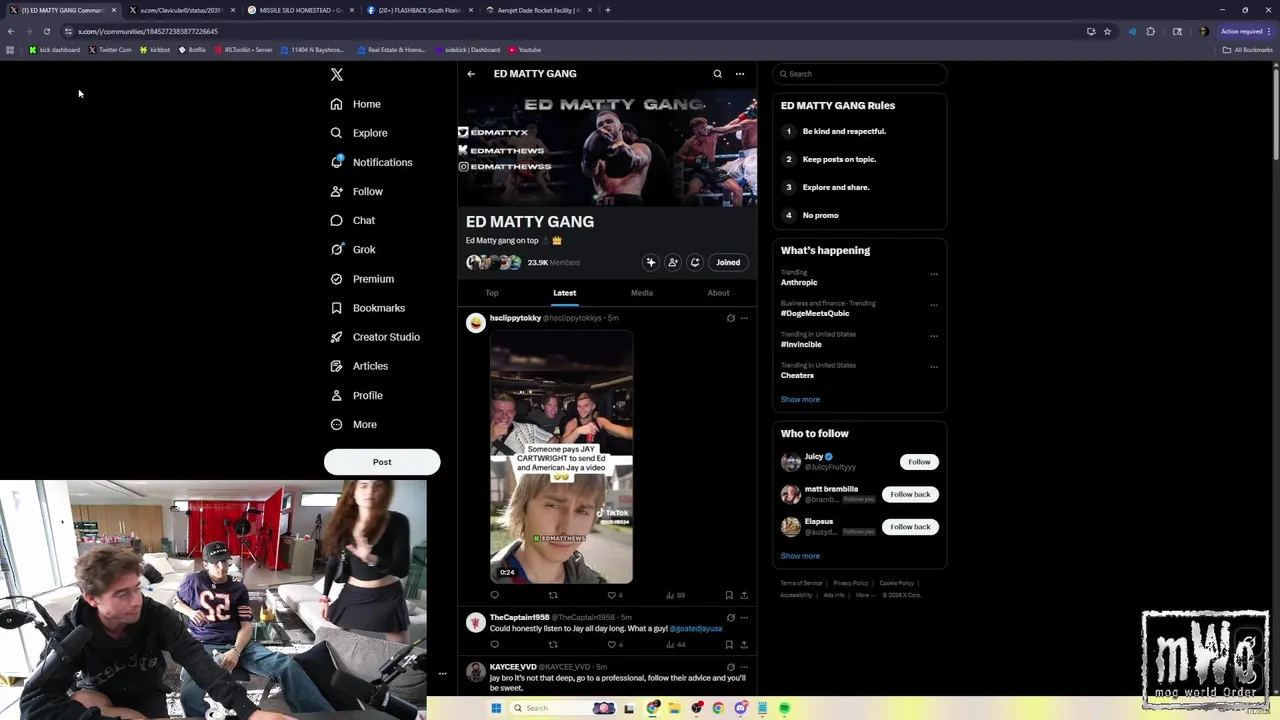
Task: Switch to the About tab
Action: 718,293
